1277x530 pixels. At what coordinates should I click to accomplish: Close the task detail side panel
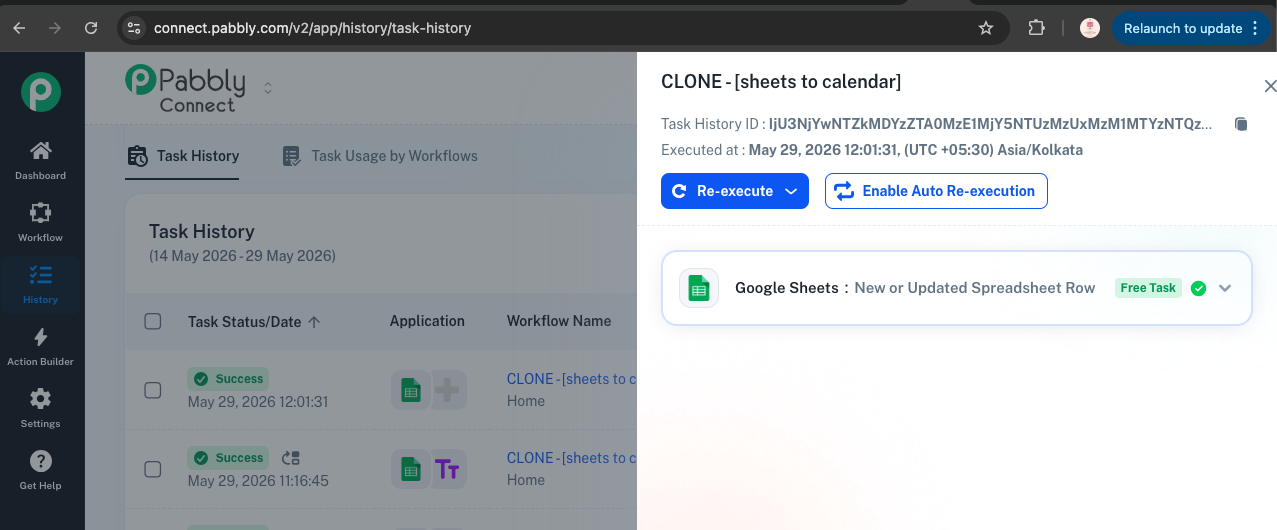[1270, 86]
